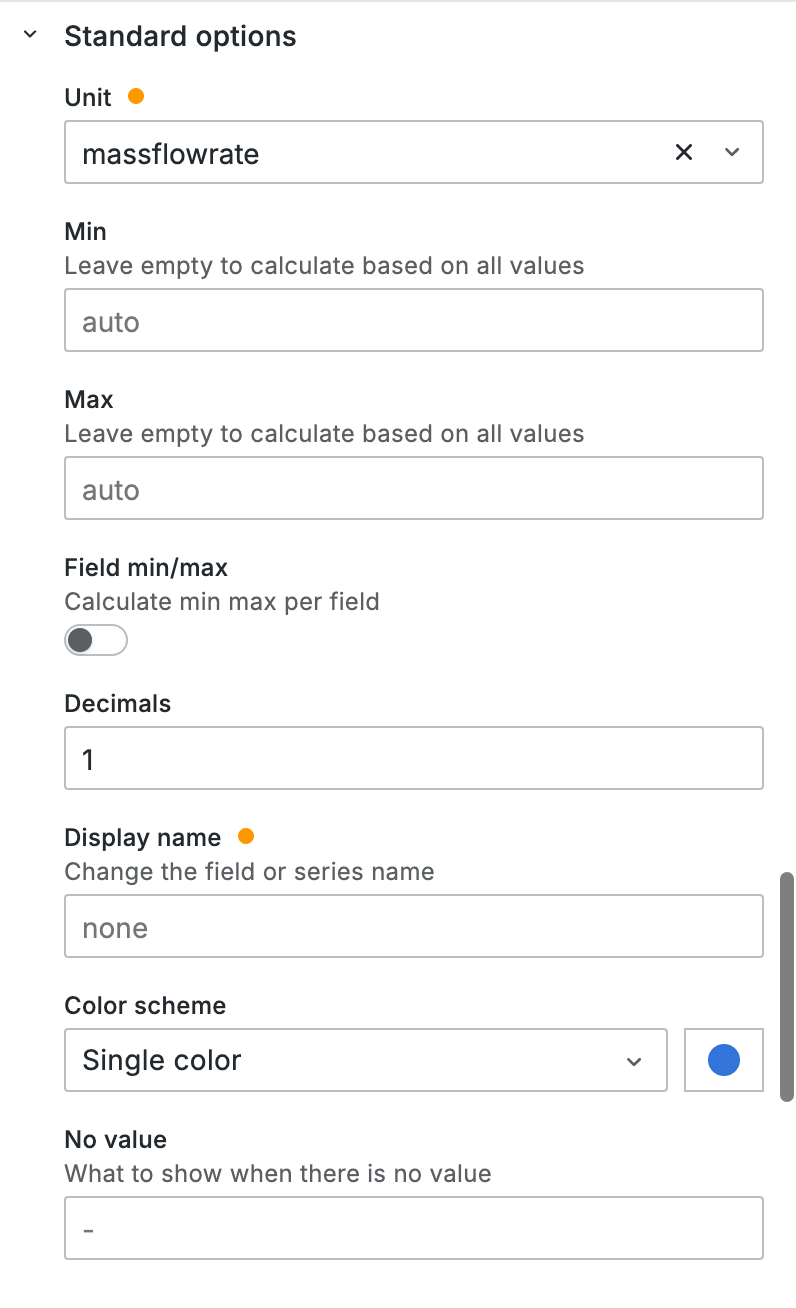Collapse the Standard options section chevron

[30, 36]
